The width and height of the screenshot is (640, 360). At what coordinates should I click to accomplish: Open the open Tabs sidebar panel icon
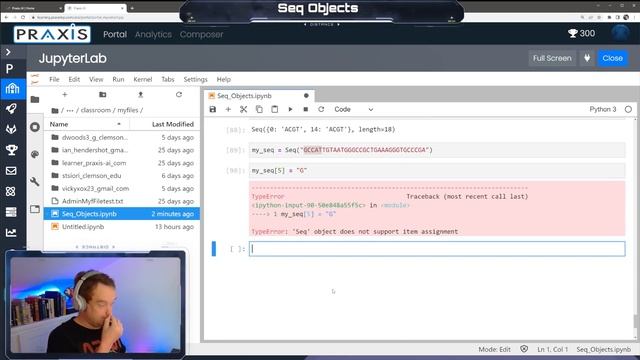point(35,209)
